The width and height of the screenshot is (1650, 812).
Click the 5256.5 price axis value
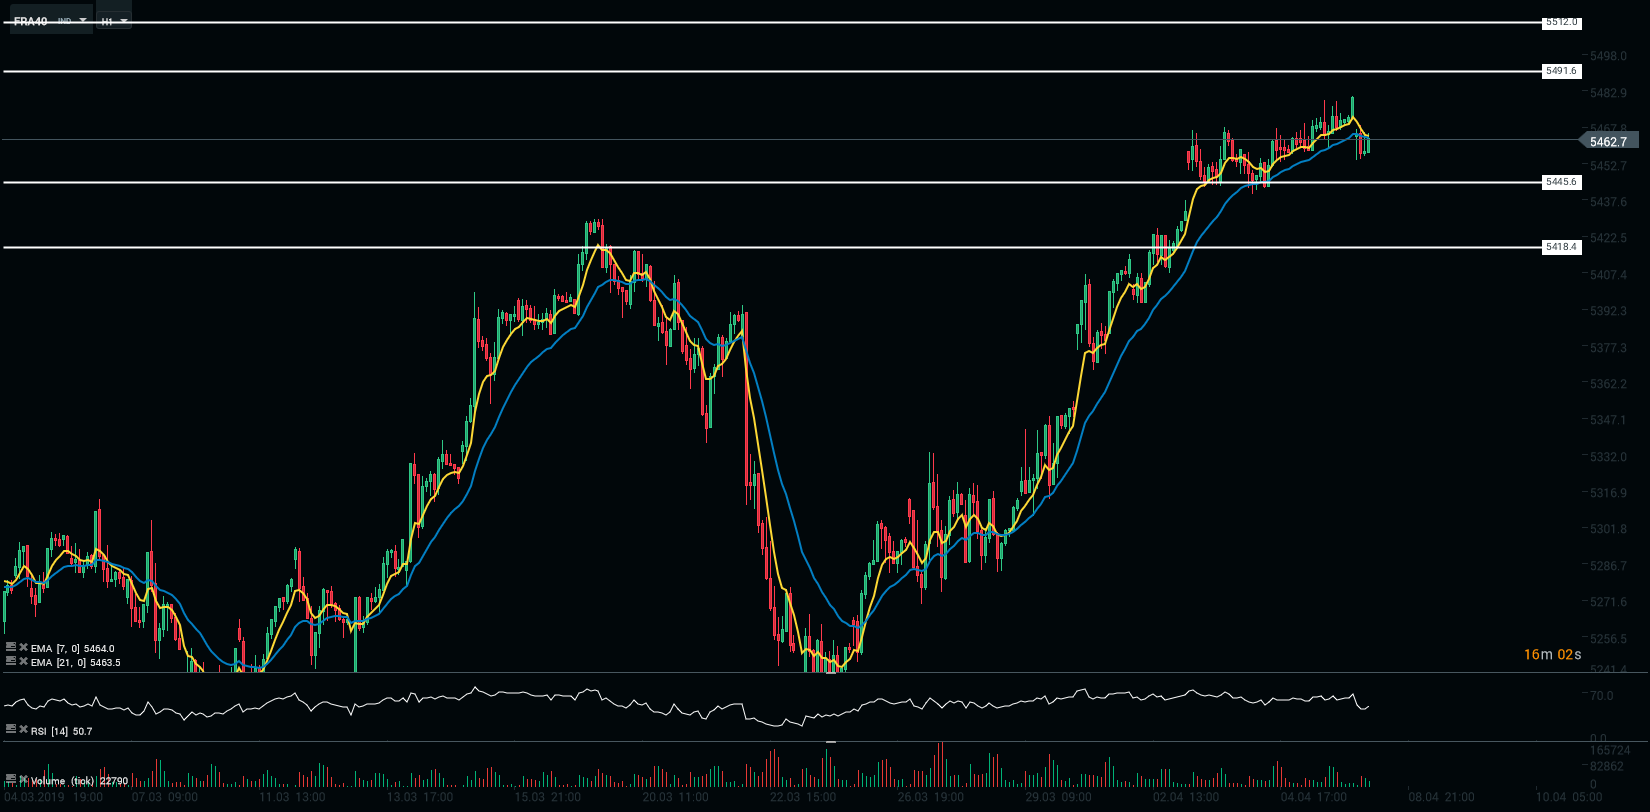pyautogui.click(x=1608, y=639)
